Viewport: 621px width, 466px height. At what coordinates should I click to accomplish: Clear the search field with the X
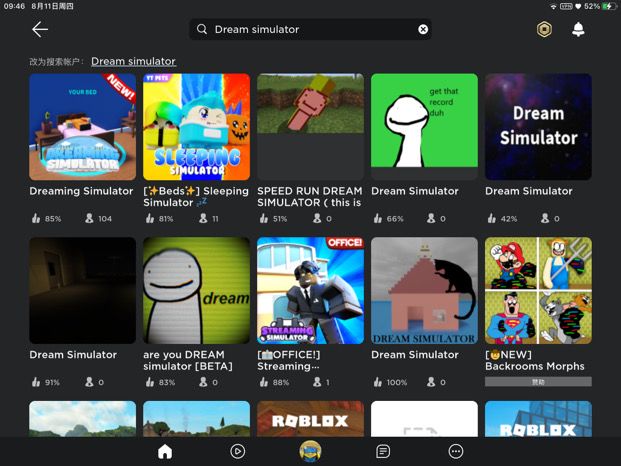pos(423,29)
